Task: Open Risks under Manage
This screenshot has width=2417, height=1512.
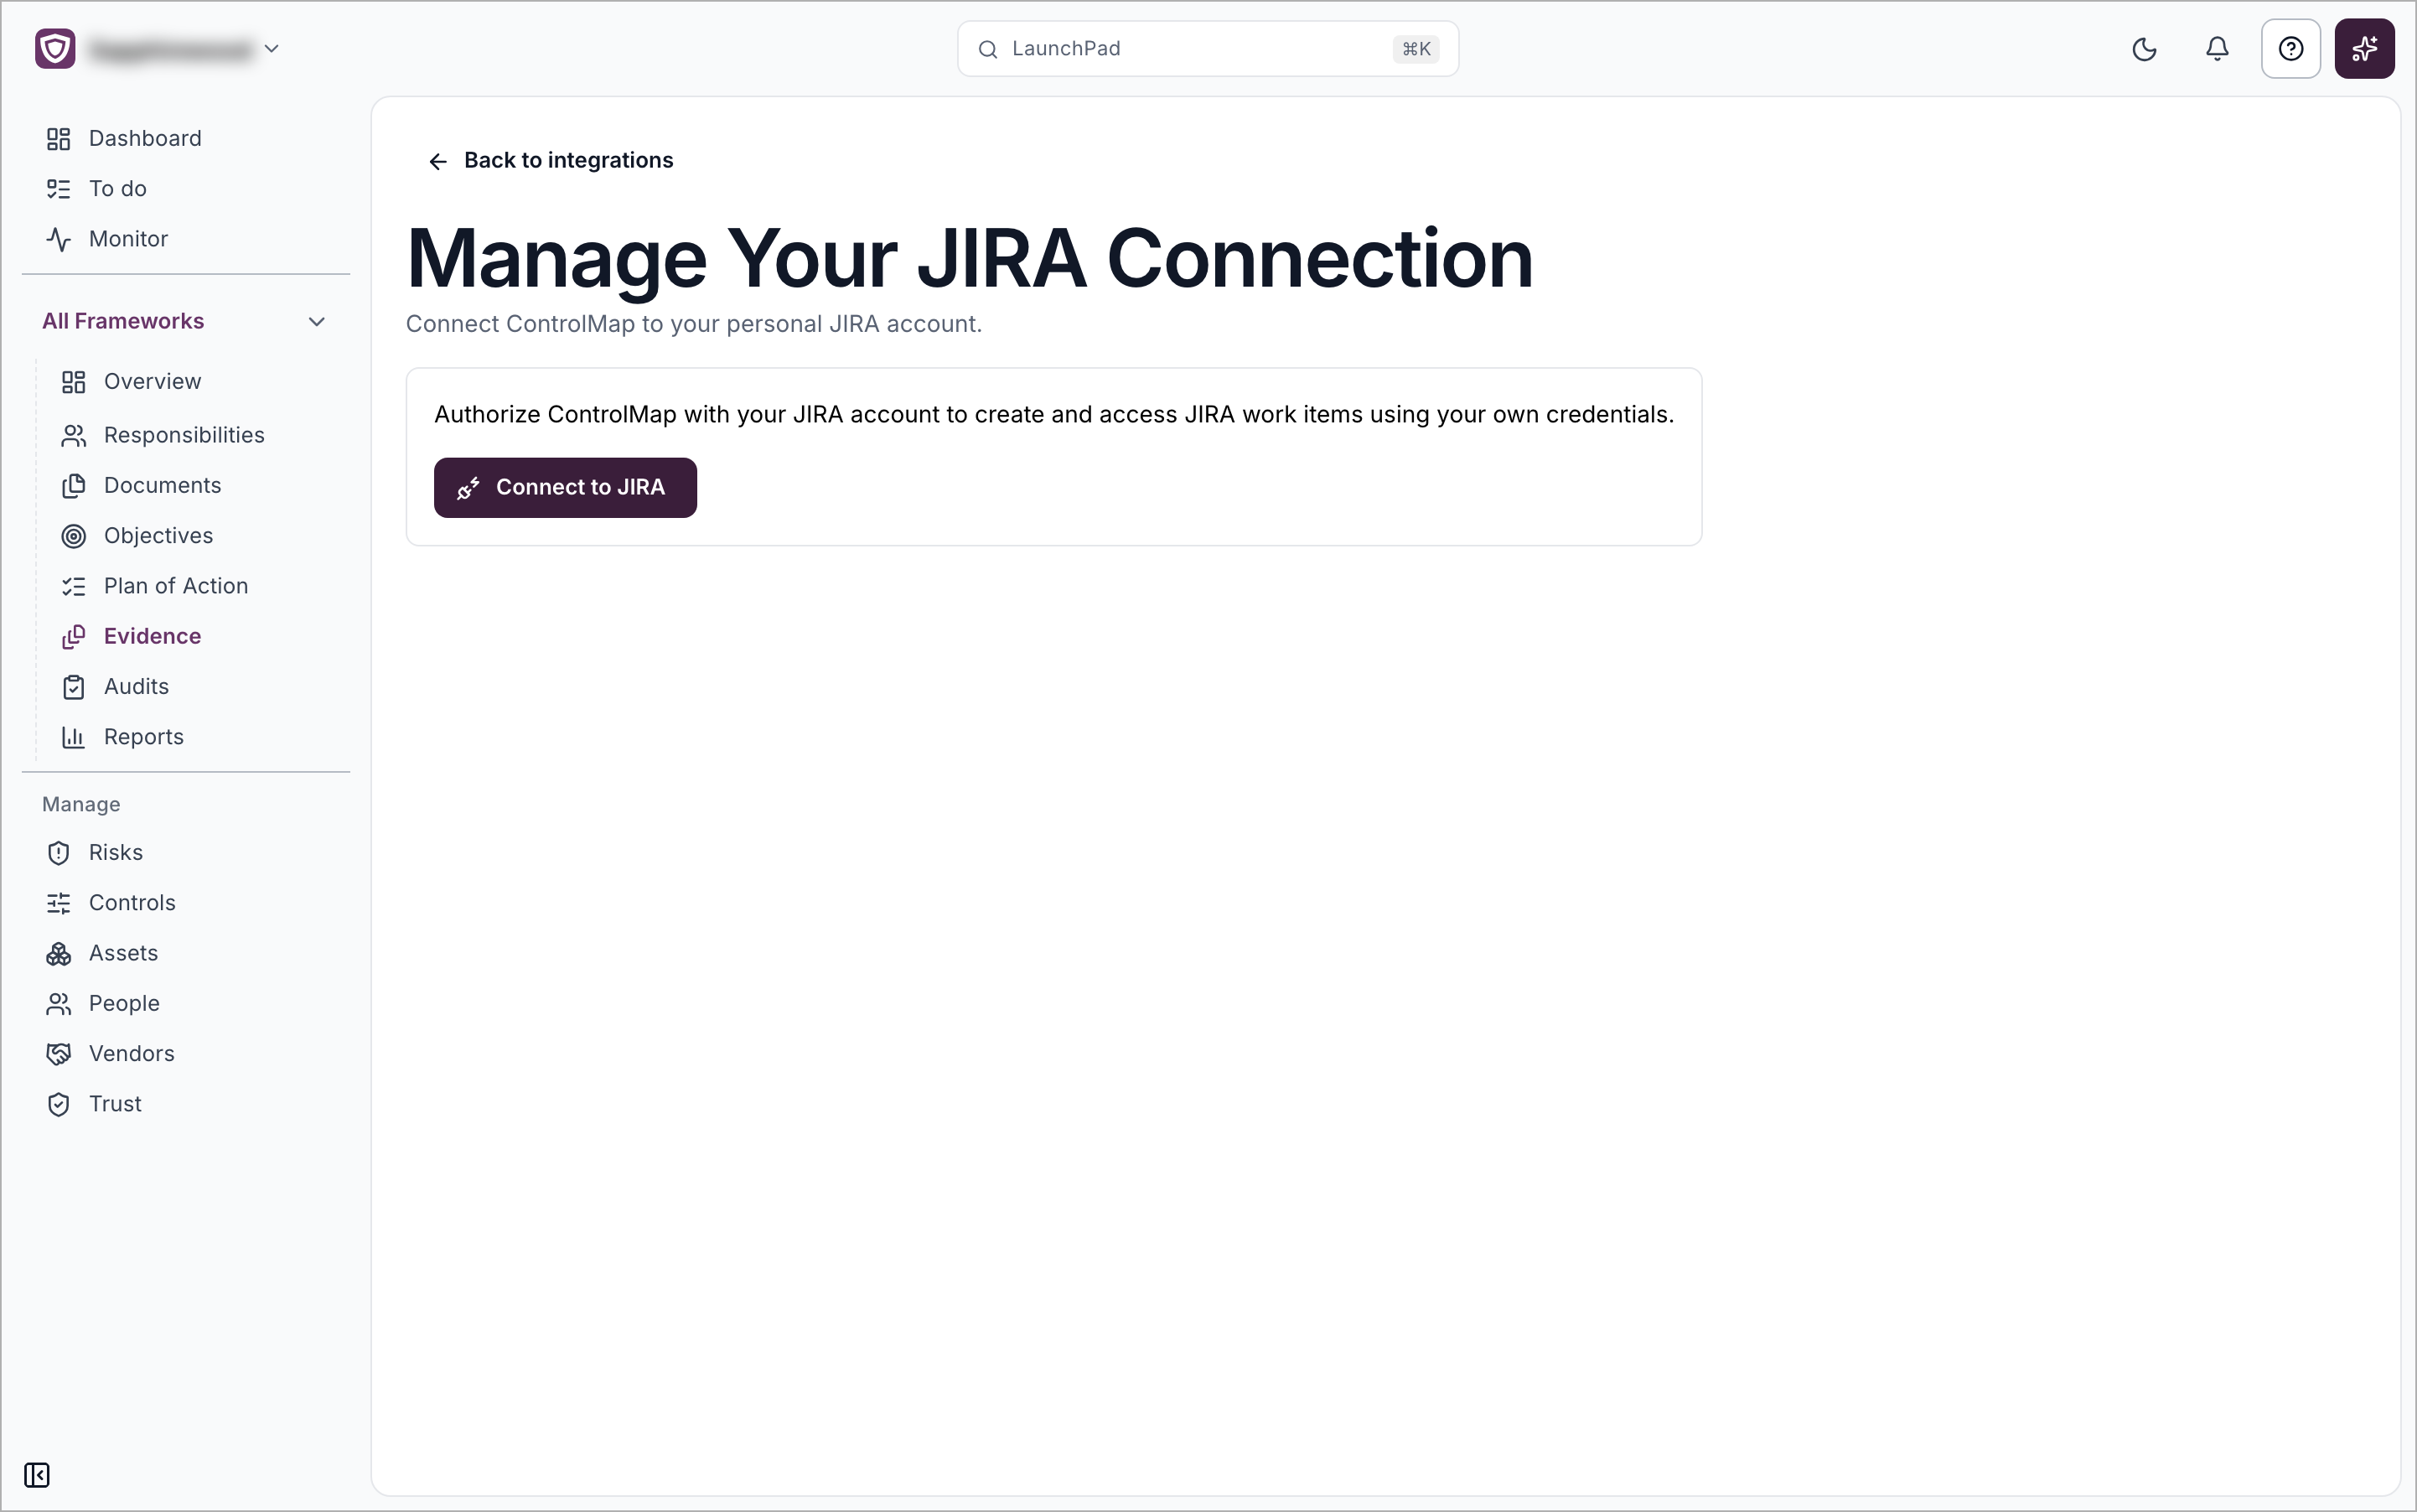Action: (x=115, y=852)
